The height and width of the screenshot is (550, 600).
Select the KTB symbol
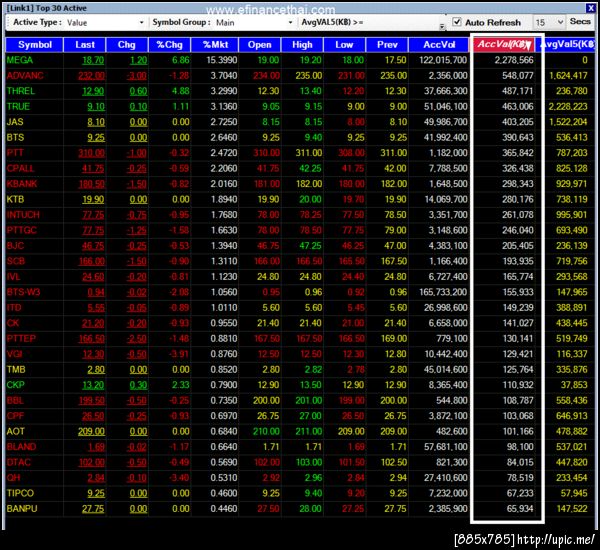pos(15,199)
